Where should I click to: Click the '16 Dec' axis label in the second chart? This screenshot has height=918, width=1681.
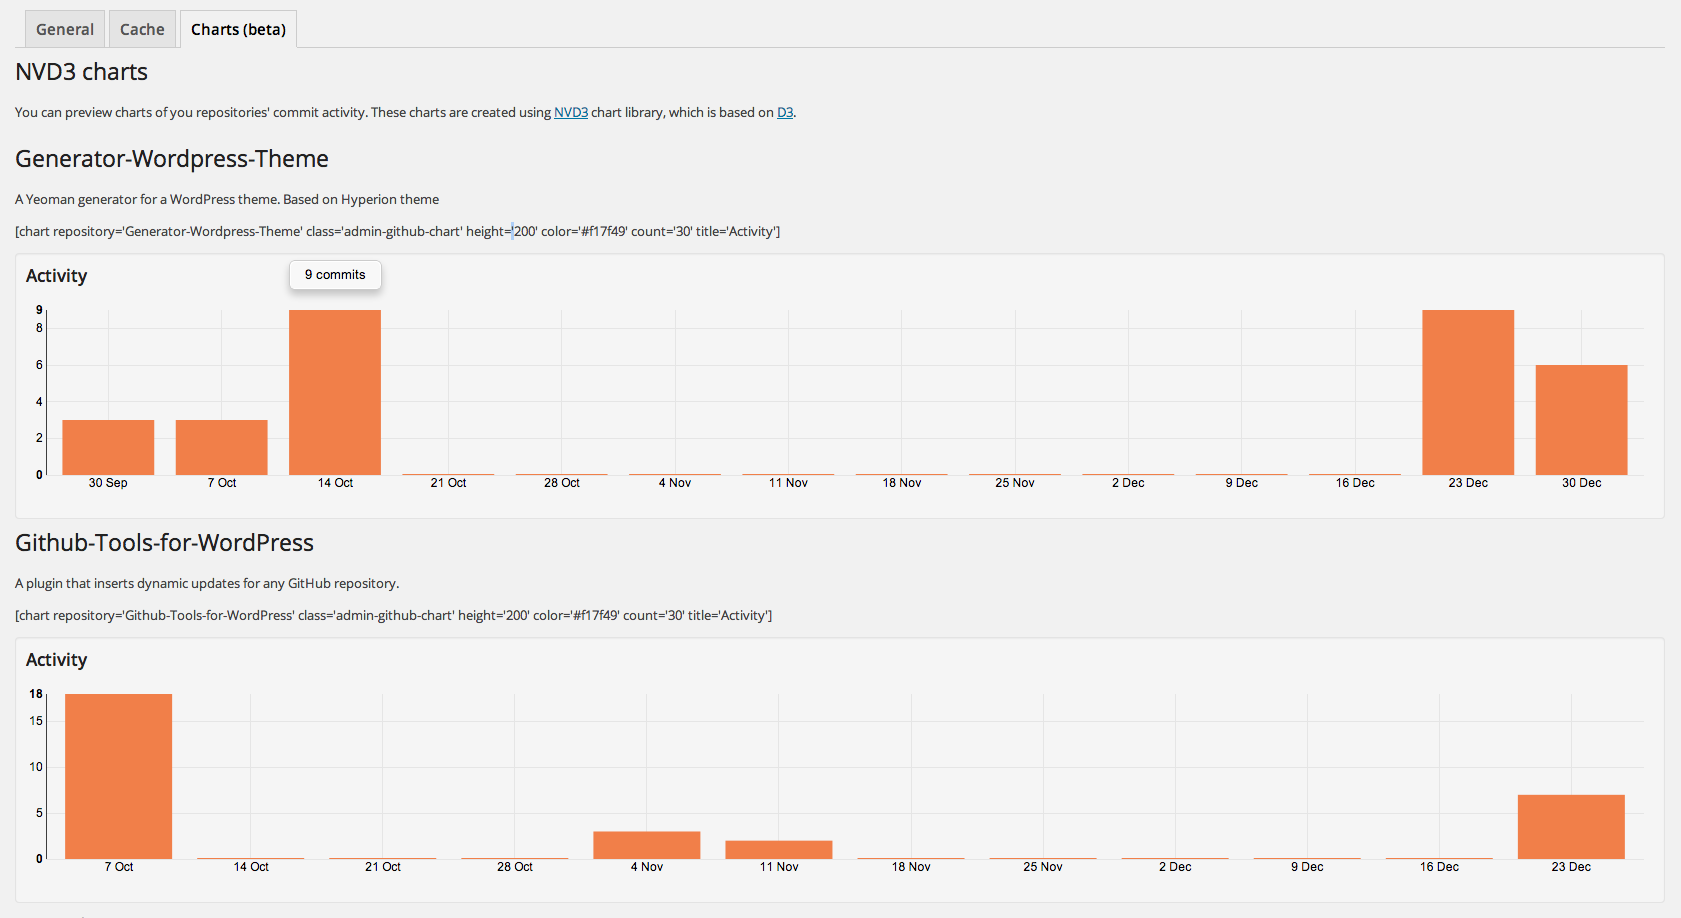(x=1439, y=867)
